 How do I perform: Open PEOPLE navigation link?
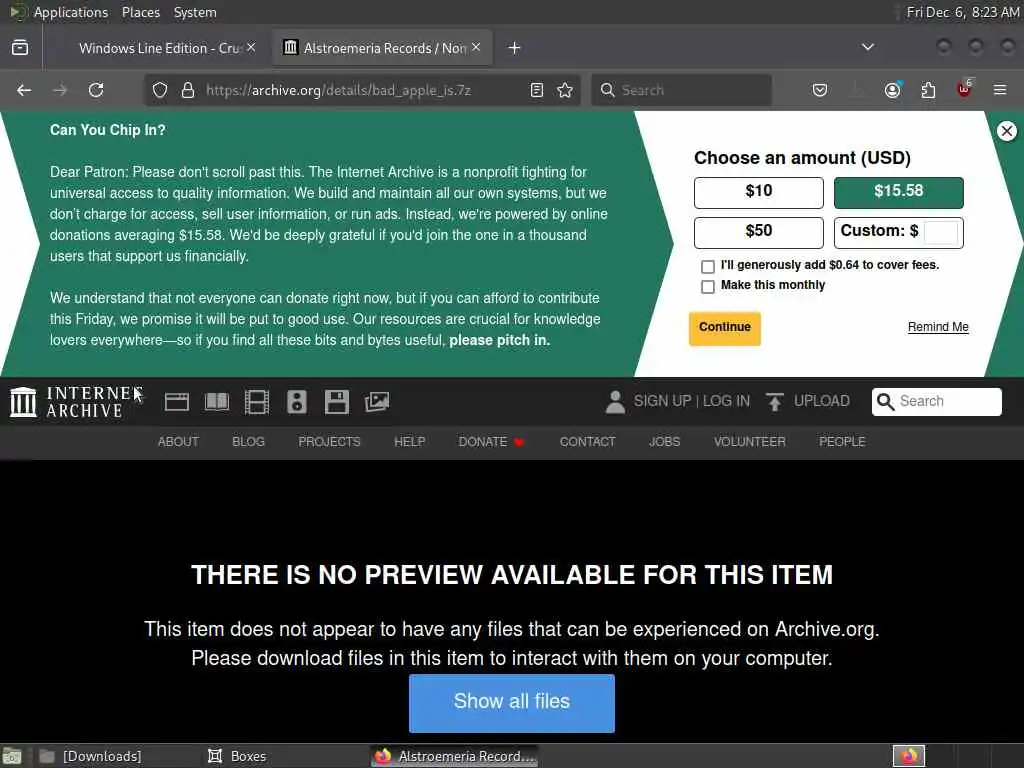842,441
